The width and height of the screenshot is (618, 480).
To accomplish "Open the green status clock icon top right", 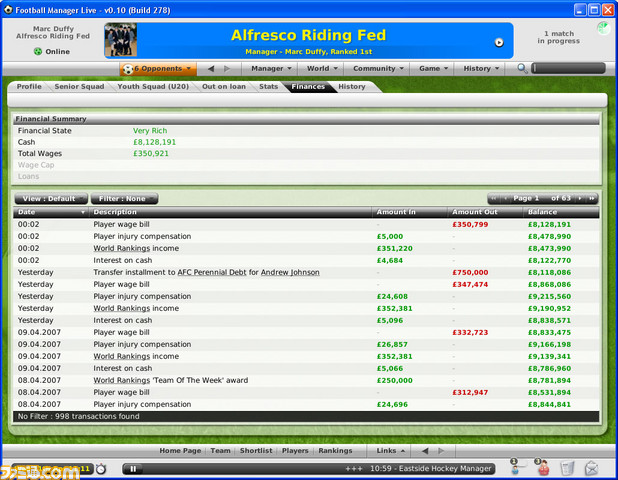I will pos(603,28).
